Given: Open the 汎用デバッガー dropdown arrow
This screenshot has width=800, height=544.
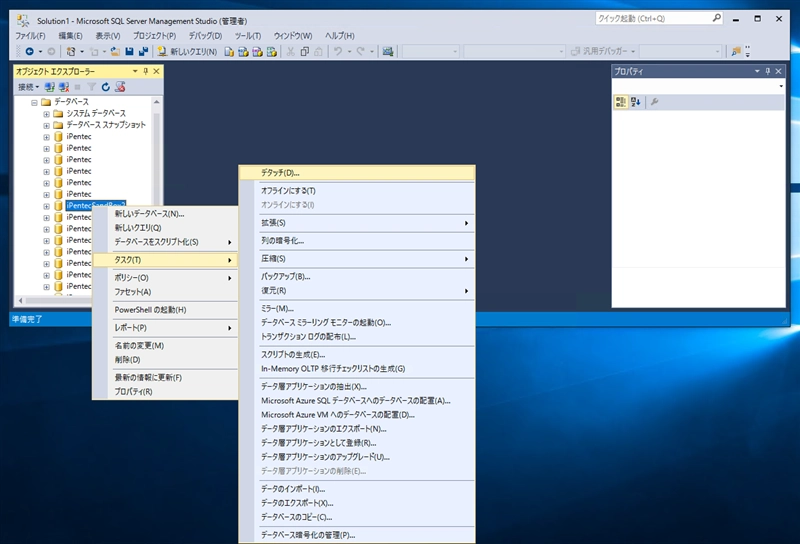Looking at the screenshot, I should 633,52.
